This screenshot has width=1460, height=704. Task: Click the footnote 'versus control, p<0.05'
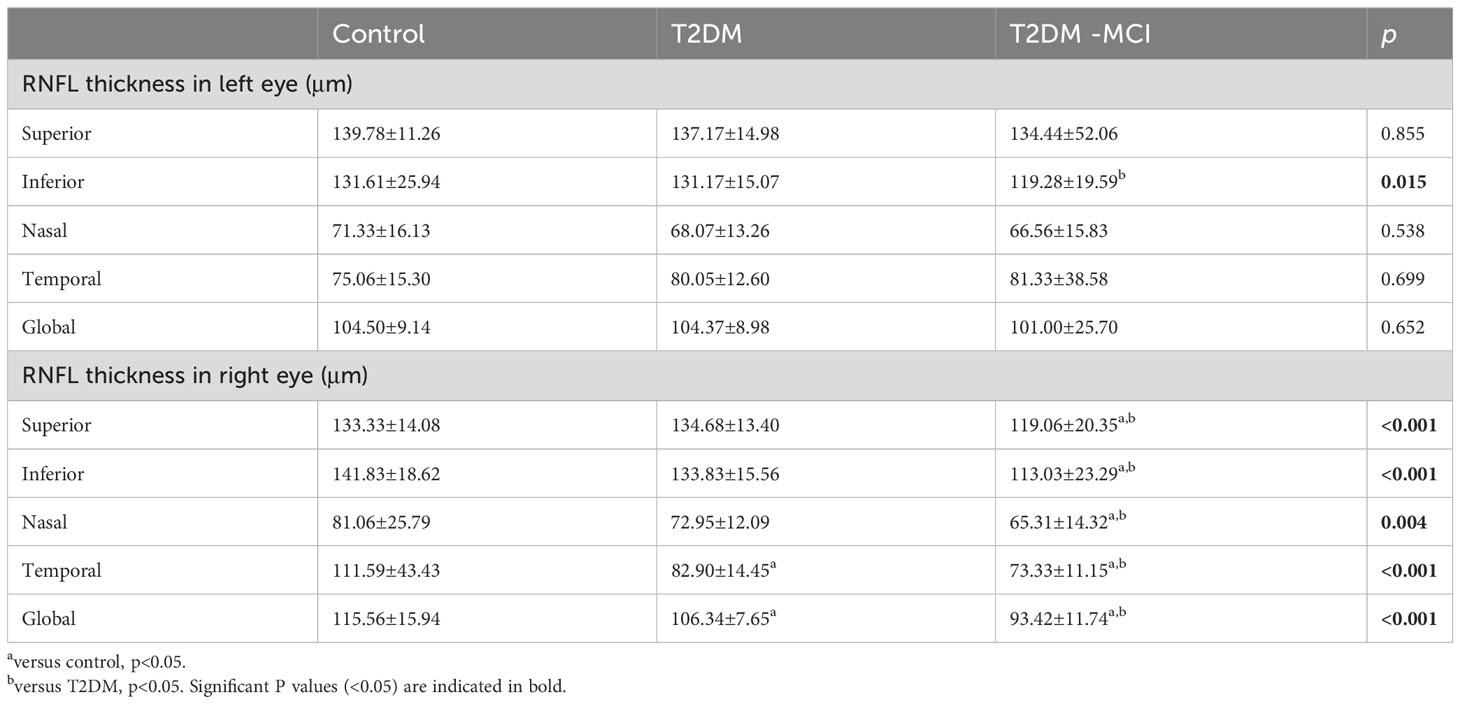click(95, 662)
